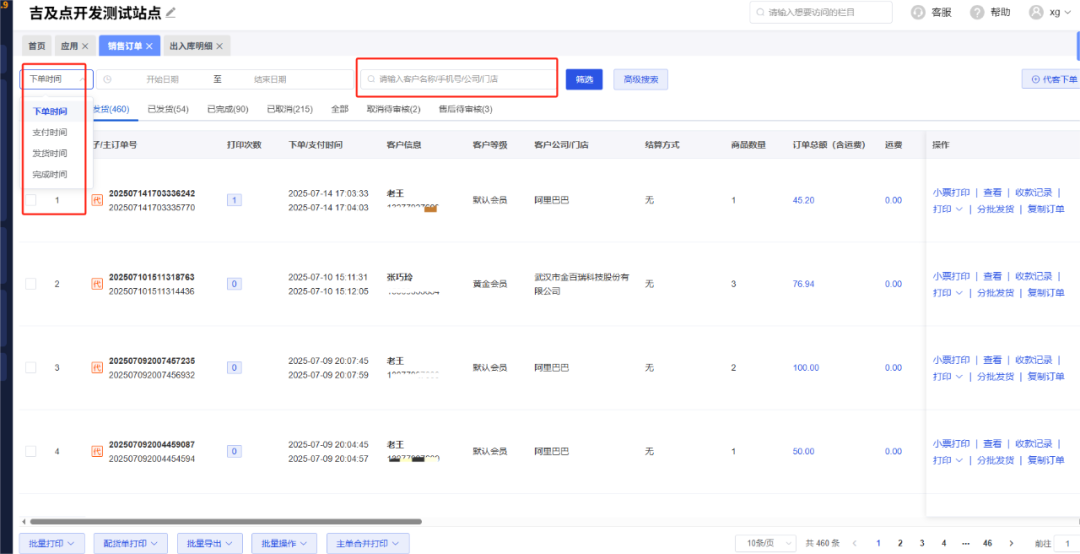Screen dimensions: 1080x554
Task: Switch to the 已完成(90) status tab
Action: pyautogui.click(x=227, y=109)
